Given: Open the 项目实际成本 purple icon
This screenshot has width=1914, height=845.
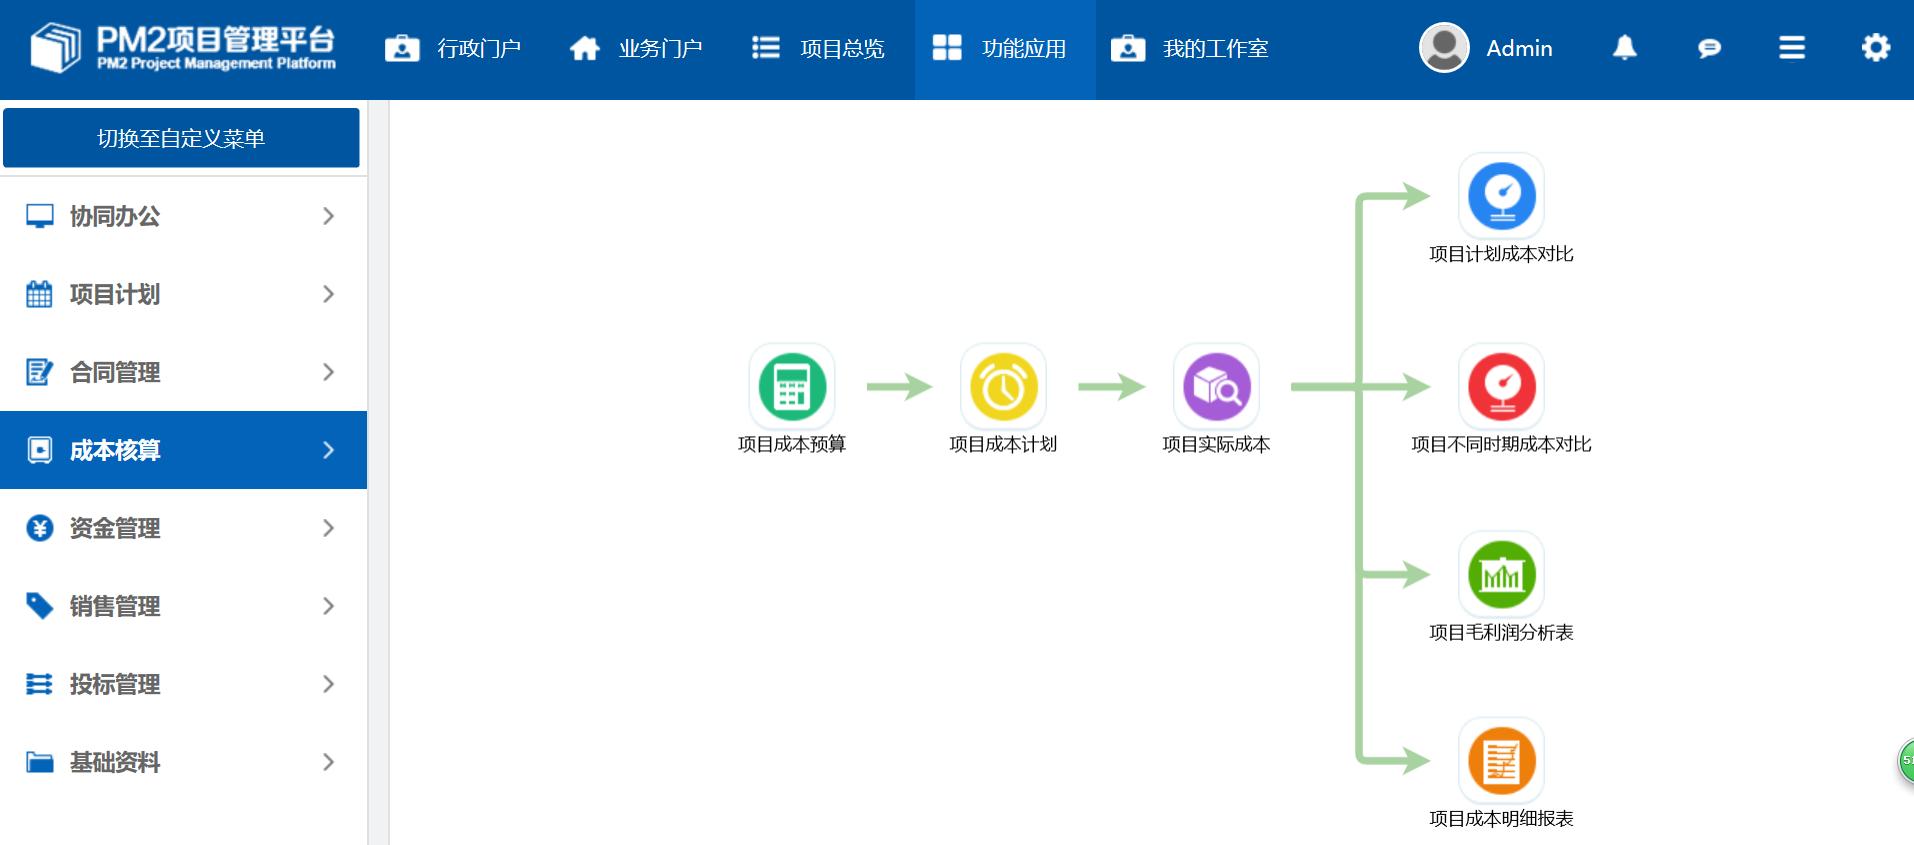Looking at the screenshot, I should tap(1215, 387).
